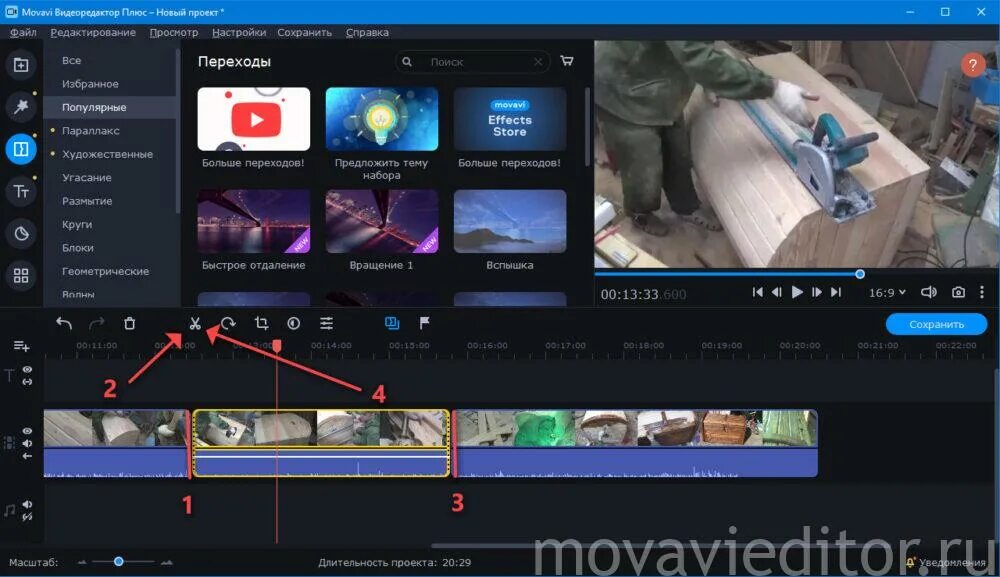This screenshot has width=1000, height=577.
Task: Open the Filters tab with magic wand icon
Action: click(21, 106)
